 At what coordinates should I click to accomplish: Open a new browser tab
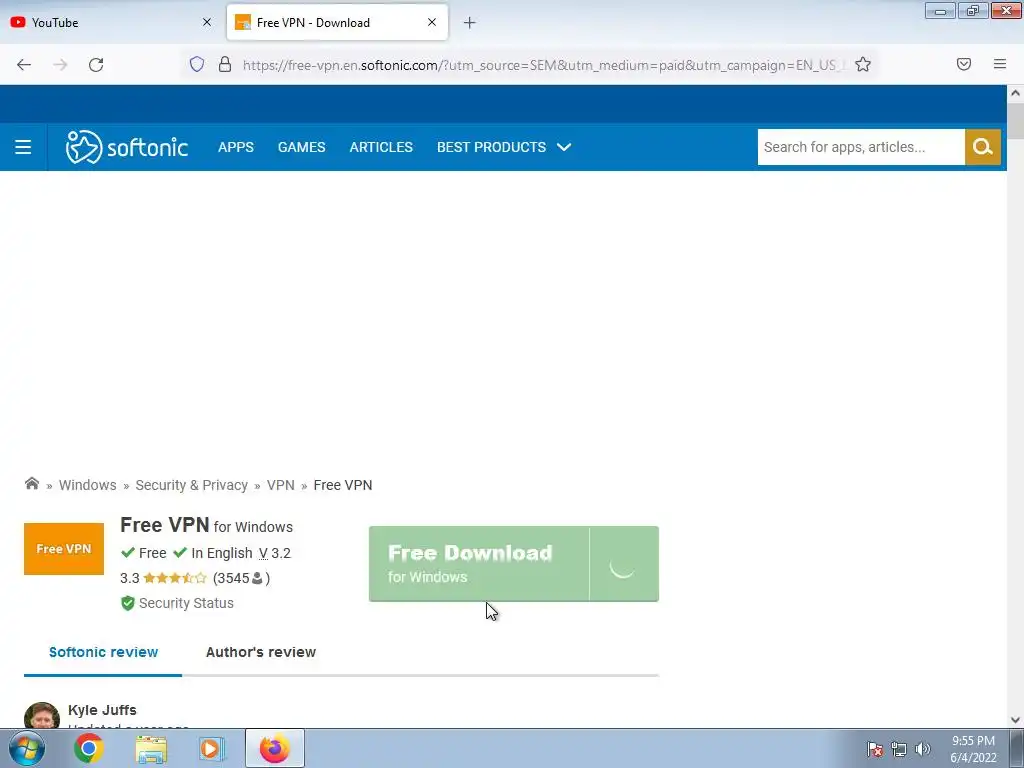469,23
